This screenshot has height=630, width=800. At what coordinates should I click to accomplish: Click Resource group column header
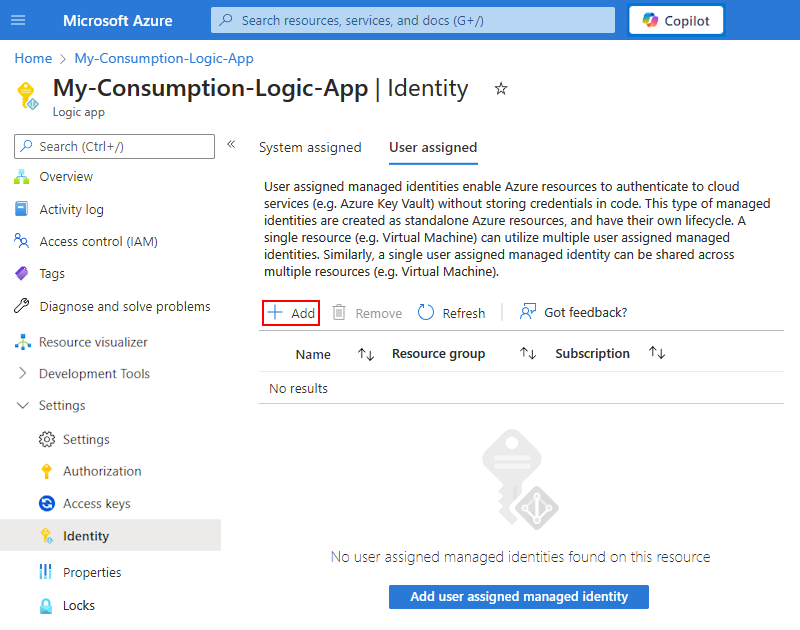click(x=438, y=354)
